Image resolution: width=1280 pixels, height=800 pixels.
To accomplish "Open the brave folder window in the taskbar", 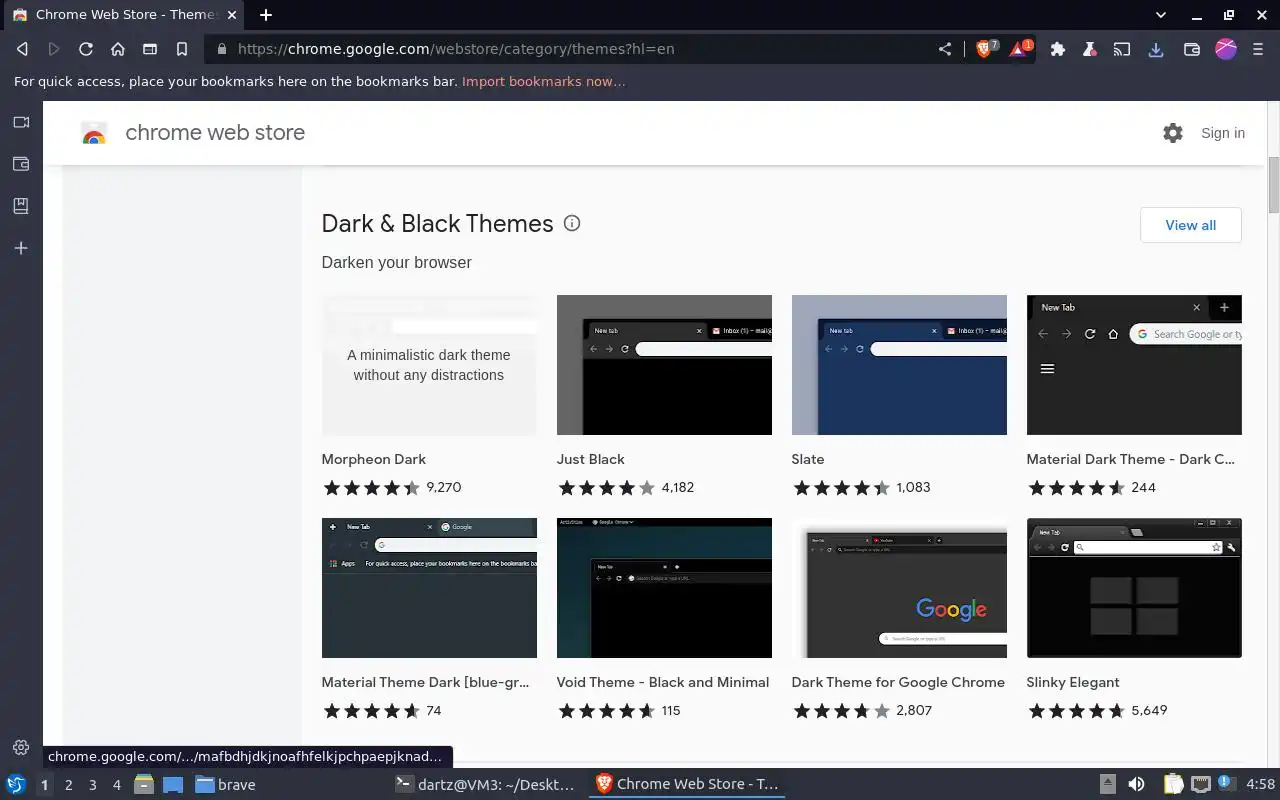I will (x=226, y=784).
